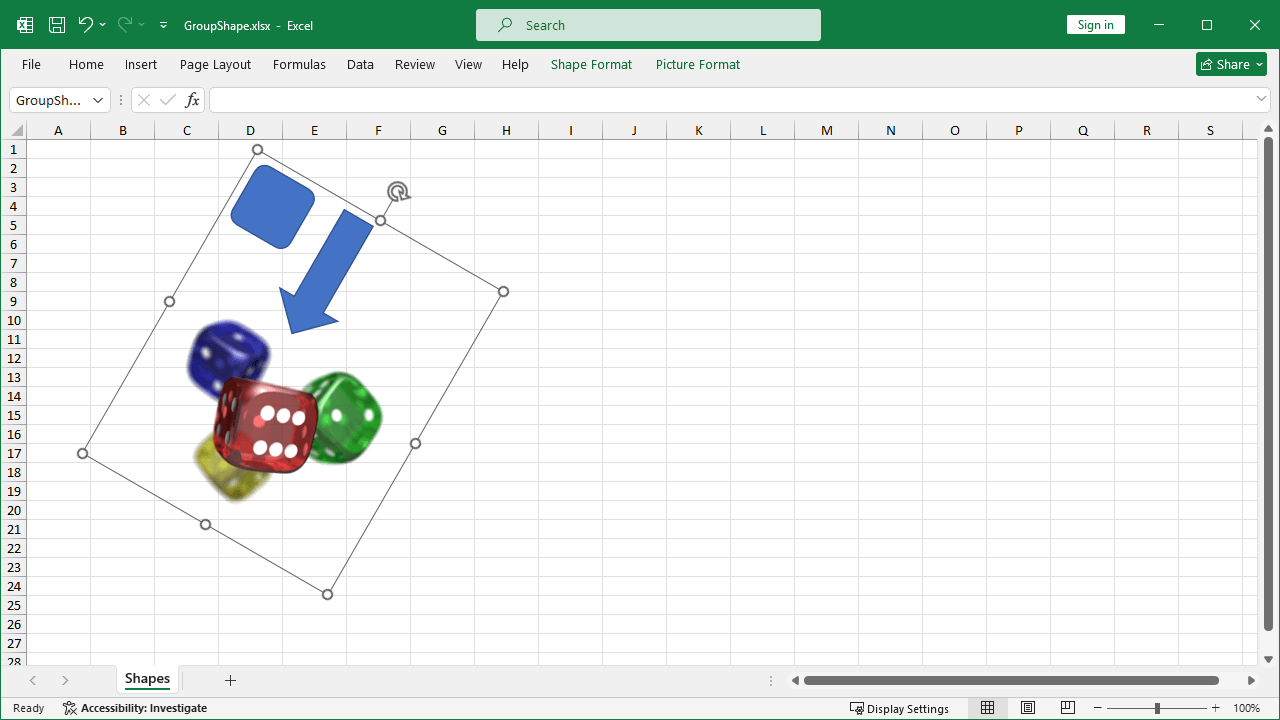Click the zoom slider handle
1280x720 pixels.
pyautogui.click(x=1157, y=708)
